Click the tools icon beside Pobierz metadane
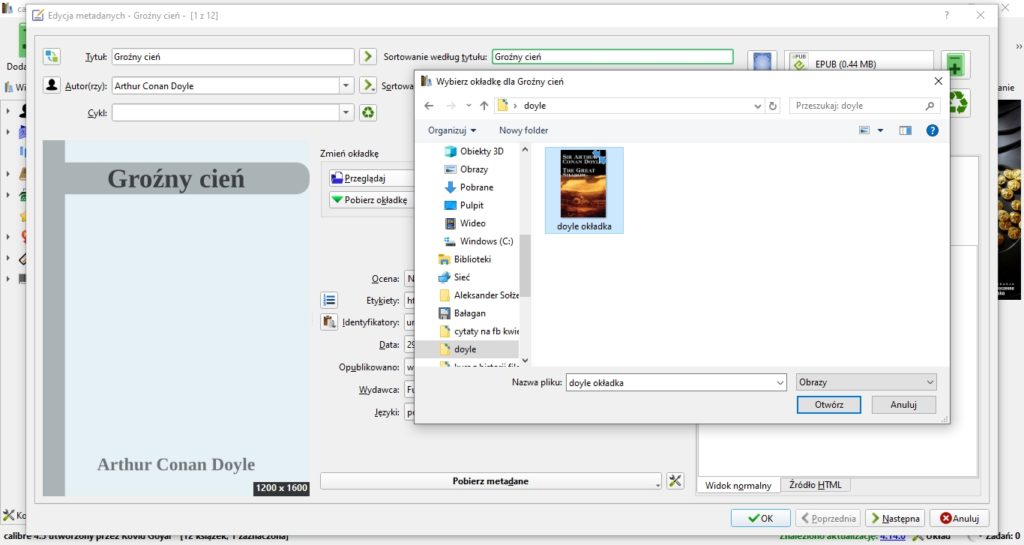This screenshot has height=545, width=1024. (x=675, y=481)
